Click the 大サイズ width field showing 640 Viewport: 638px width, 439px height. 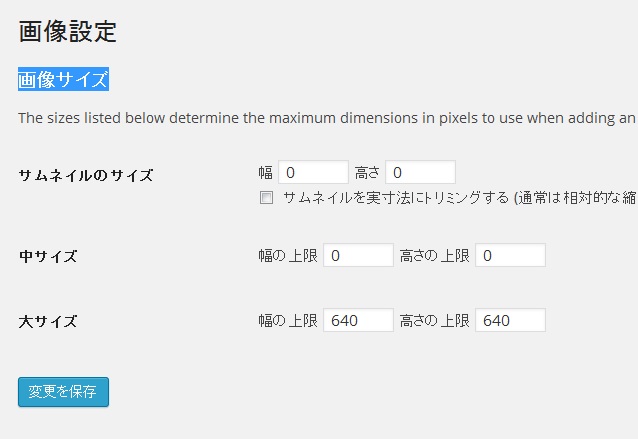click(x=358, y=320)
